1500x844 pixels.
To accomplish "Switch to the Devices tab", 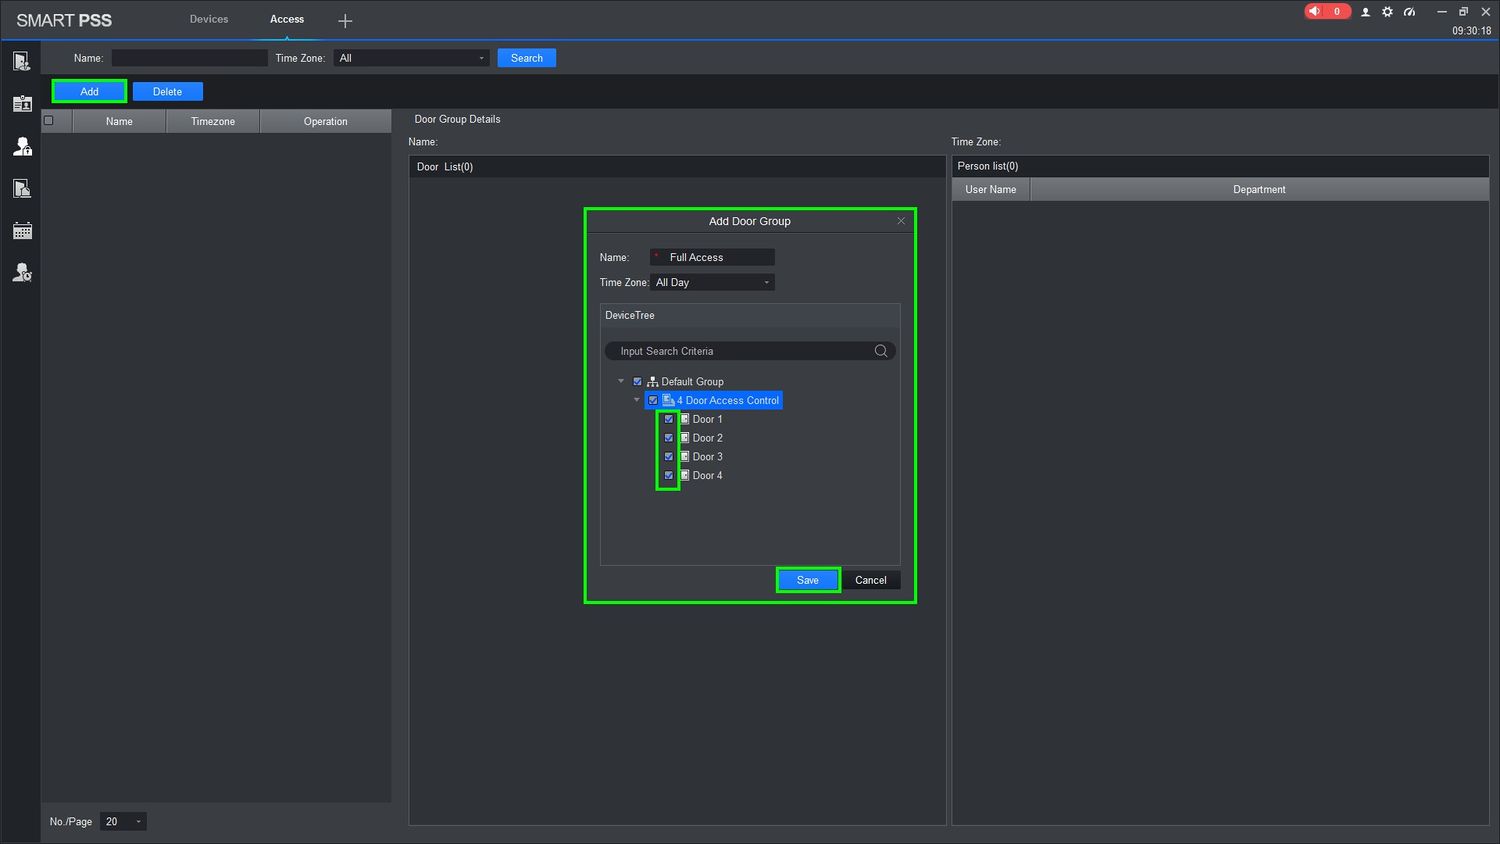I will (209, 19).
